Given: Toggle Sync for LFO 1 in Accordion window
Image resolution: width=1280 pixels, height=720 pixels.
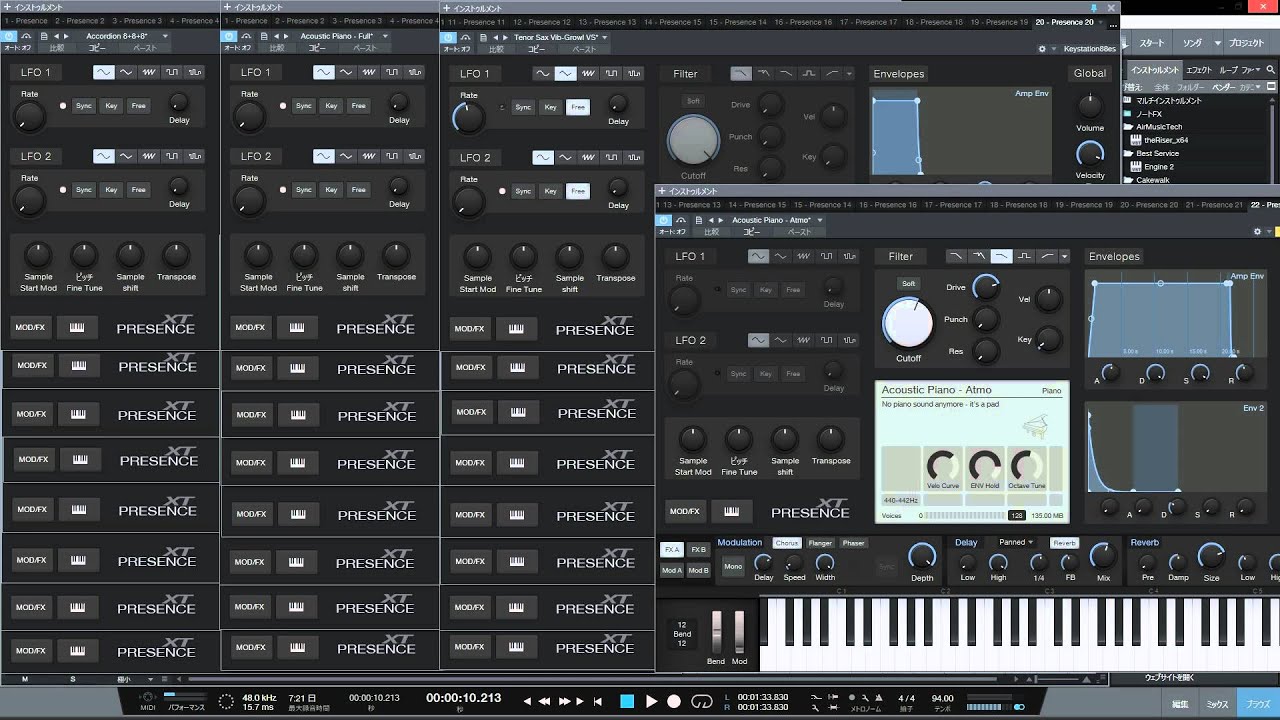Looking at the screenshot, I should (84, 106).
